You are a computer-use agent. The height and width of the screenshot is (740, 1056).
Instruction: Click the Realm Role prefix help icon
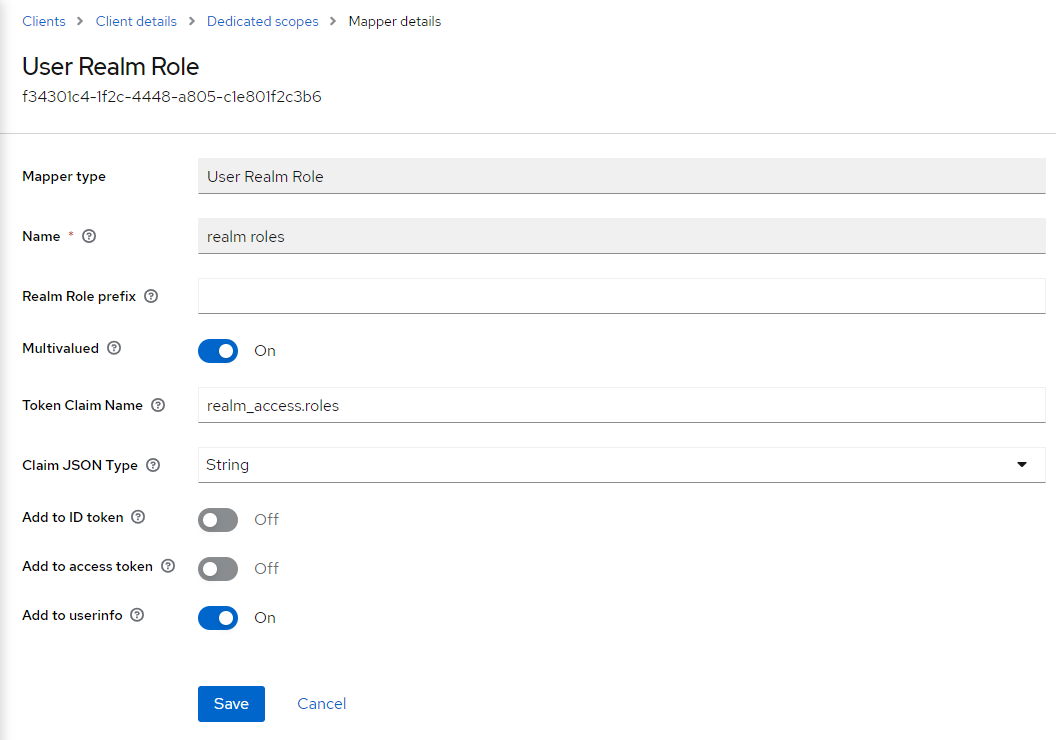tap(150, 296)
